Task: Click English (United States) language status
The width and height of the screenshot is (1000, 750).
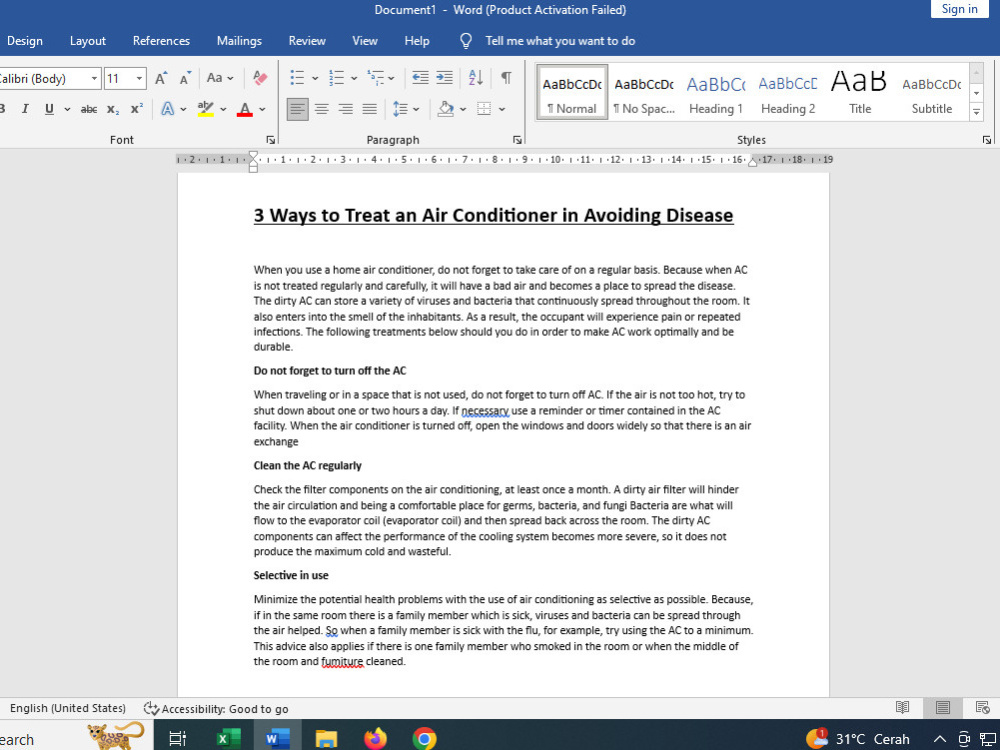Action: [68, 708]
